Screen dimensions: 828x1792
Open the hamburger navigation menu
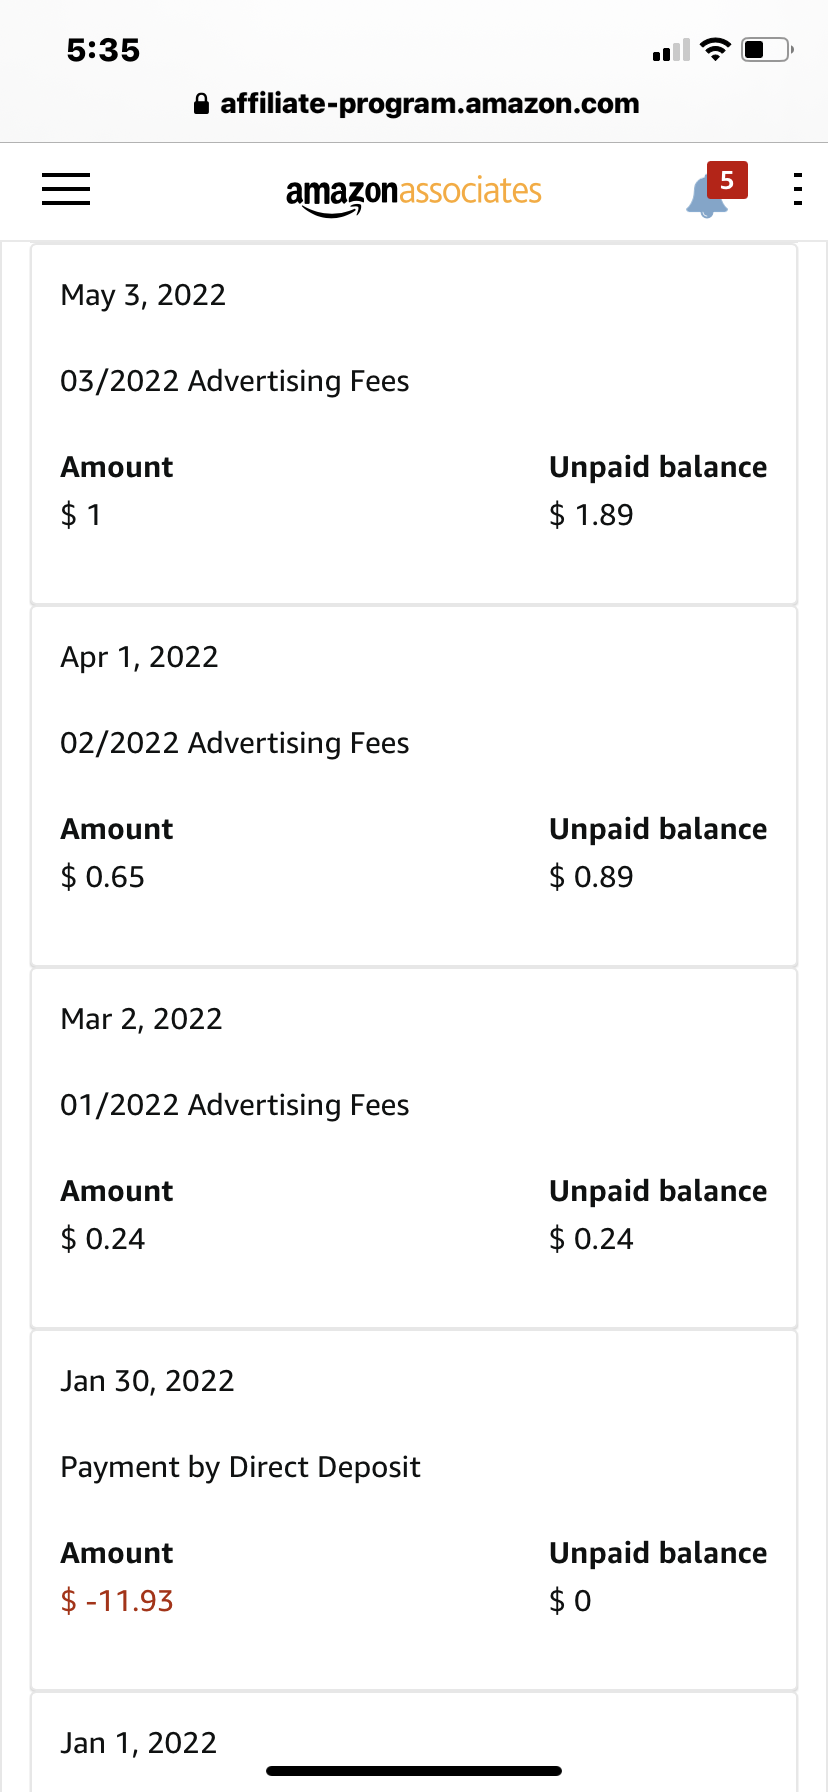(x=66, y=189)
